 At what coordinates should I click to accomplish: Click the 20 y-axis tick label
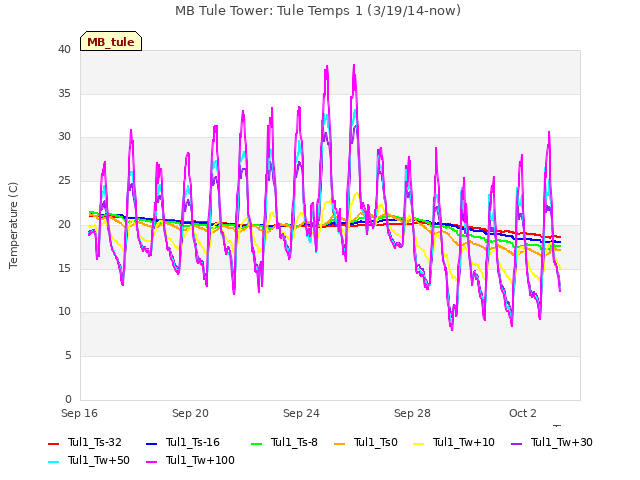pyautogui.click(x=64, y=224)
